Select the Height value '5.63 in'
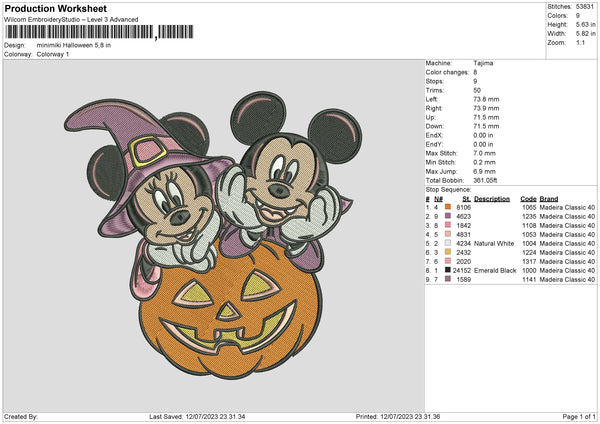 click(x=585, y=24)
